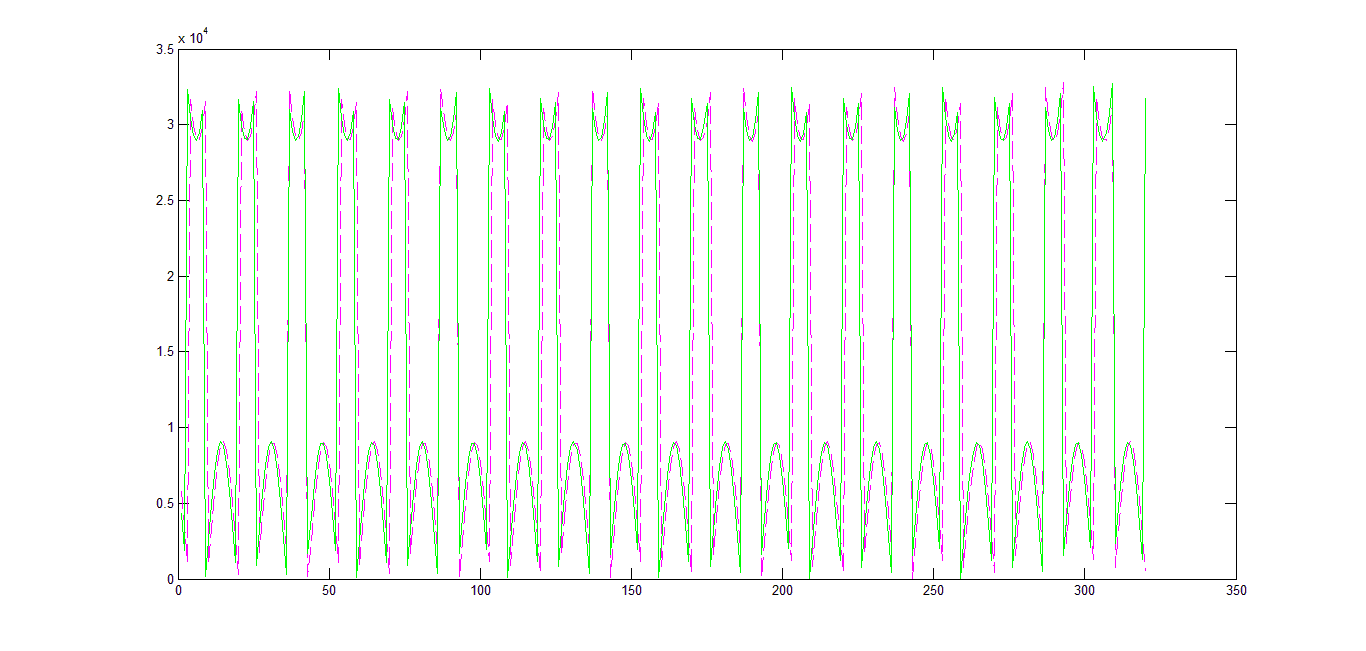The width and height of the screenshot is (1366, 651).
Task: Click the x-axis tick label 350
Action: click(x=1236, y=591)
